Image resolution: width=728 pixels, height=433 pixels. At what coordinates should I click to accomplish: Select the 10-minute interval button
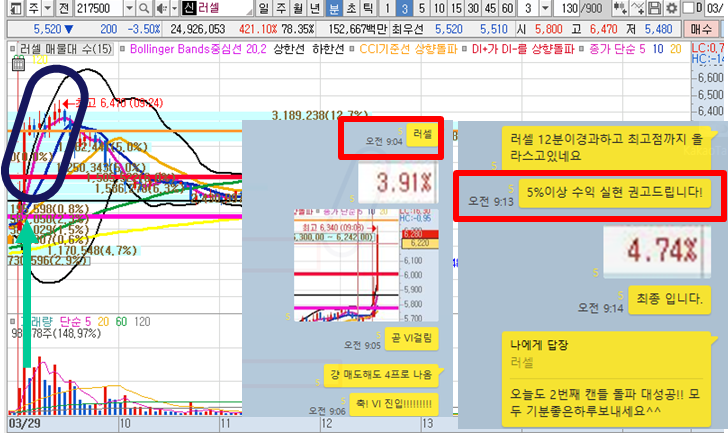pos(439,8)
